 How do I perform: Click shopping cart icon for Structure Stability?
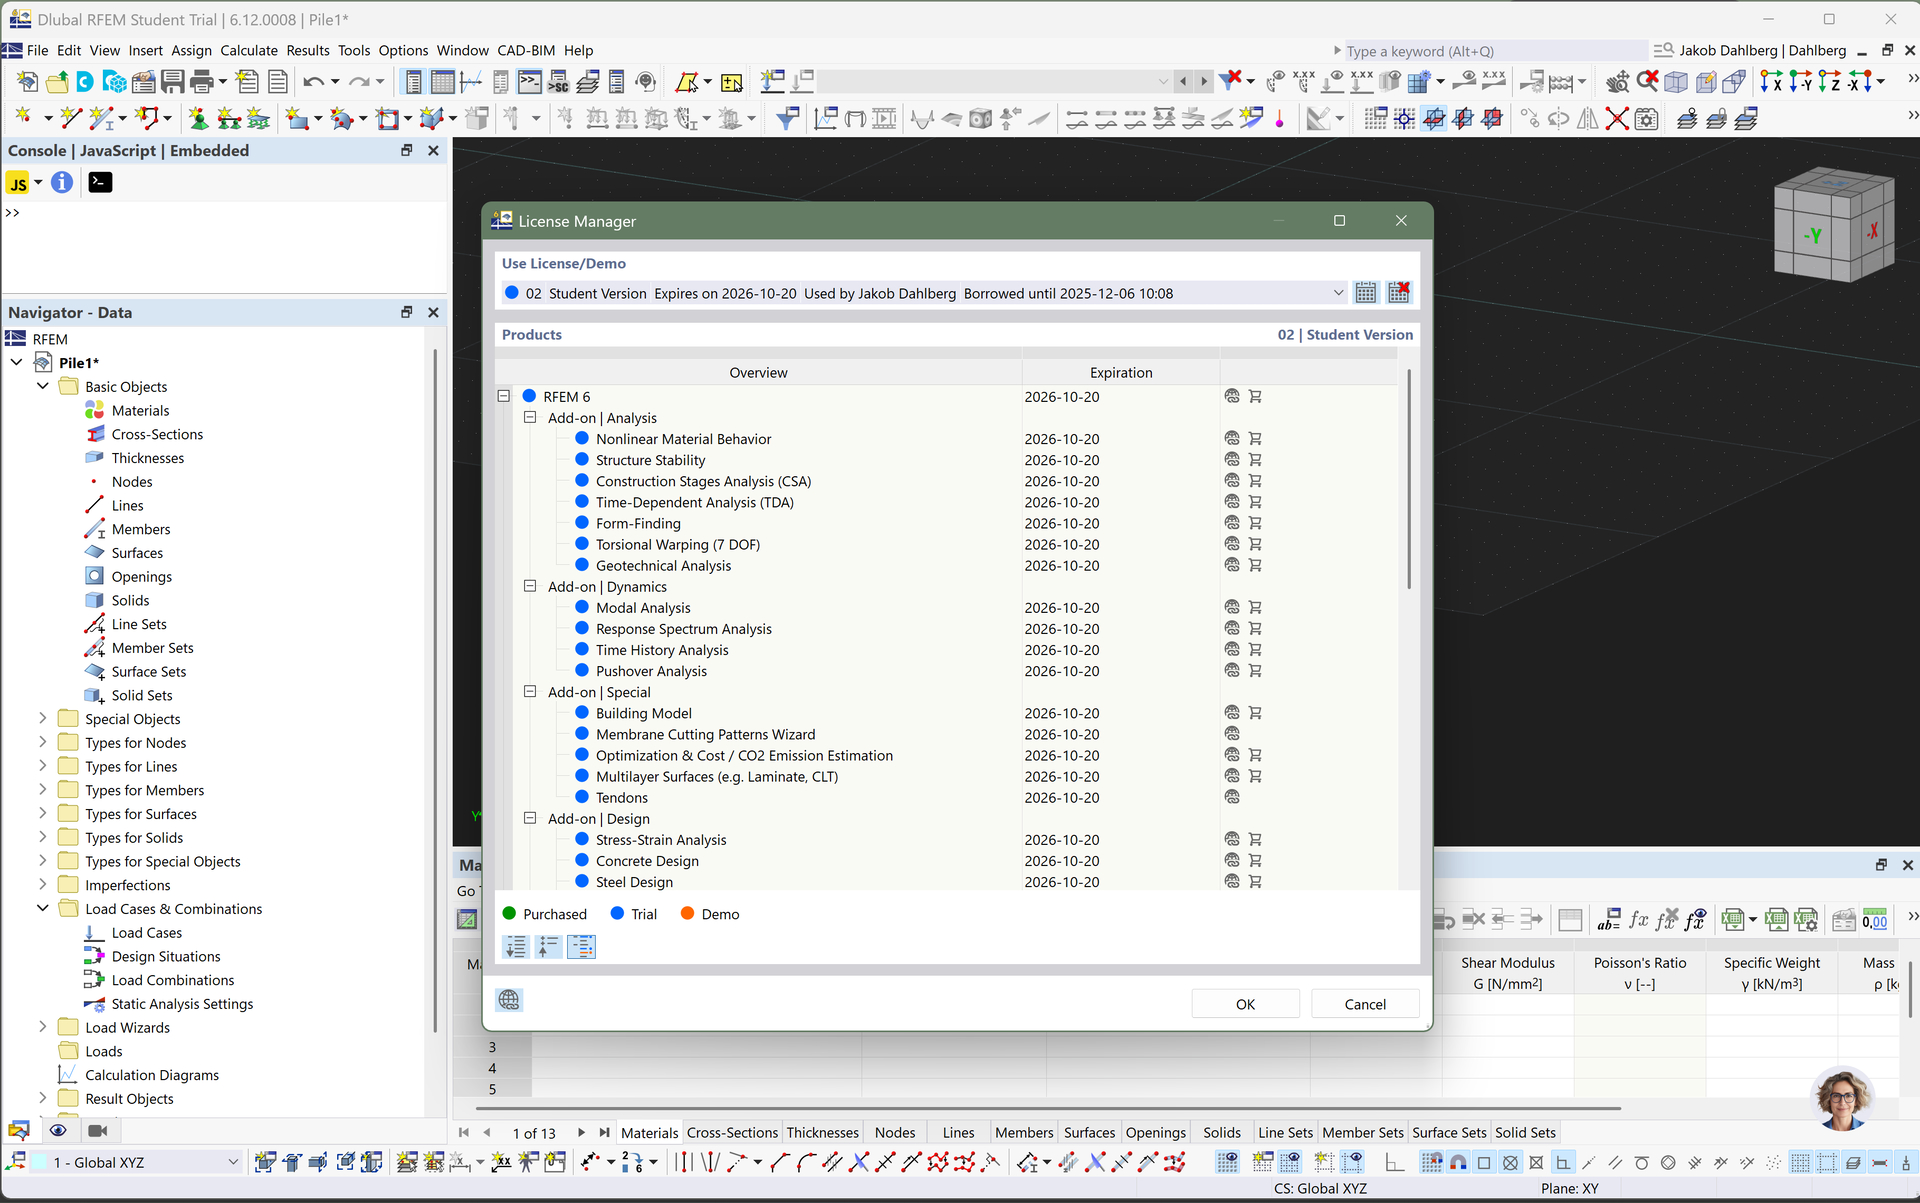pyautogui.click(x=1255, y=460)
